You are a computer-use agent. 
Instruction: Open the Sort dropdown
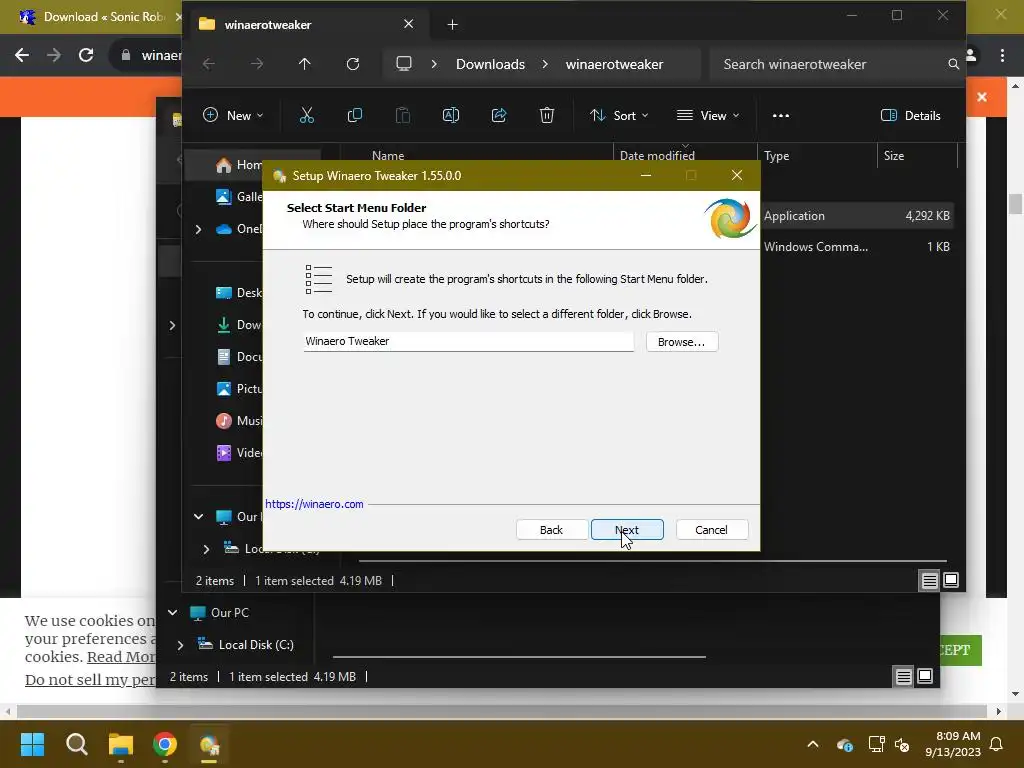tap(618, 116)
